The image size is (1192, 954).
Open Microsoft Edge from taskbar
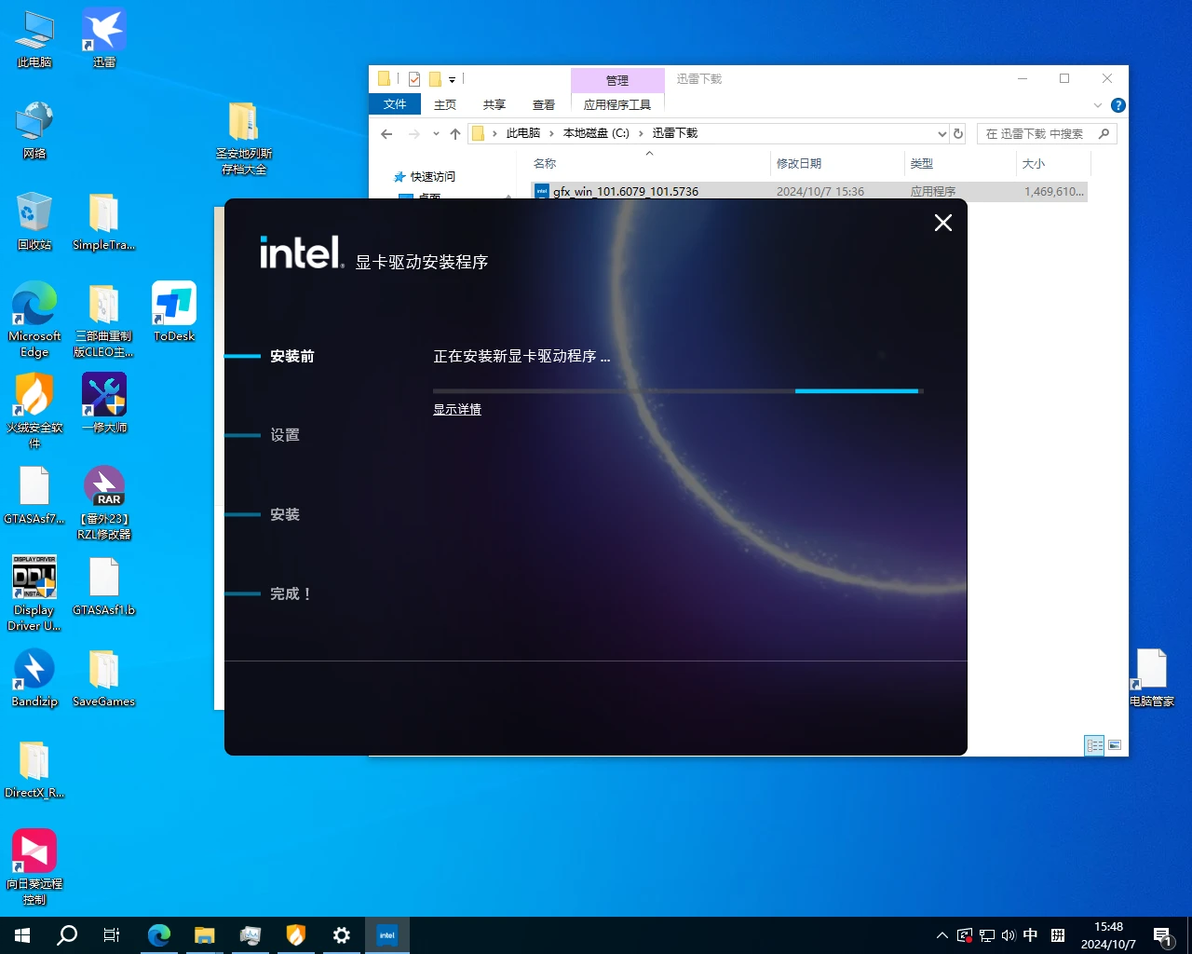159,935
